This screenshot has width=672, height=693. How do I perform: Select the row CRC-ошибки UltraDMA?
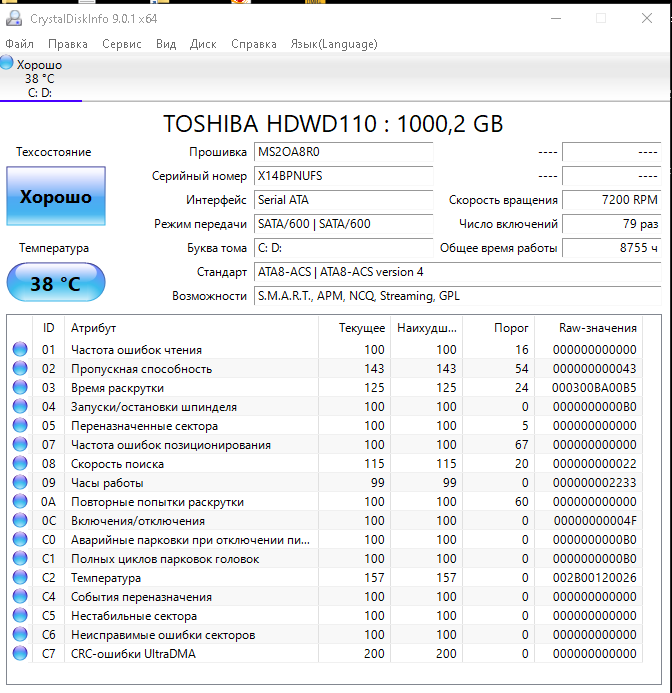click(x=325, y=653)
